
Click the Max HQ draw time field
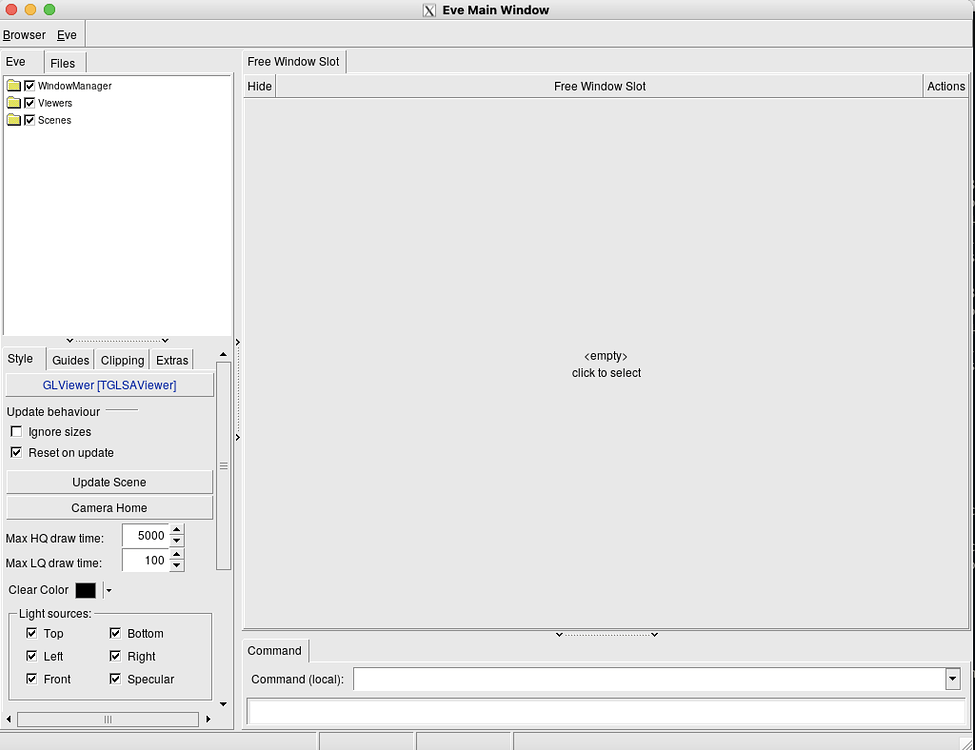(x=146, y=535)
